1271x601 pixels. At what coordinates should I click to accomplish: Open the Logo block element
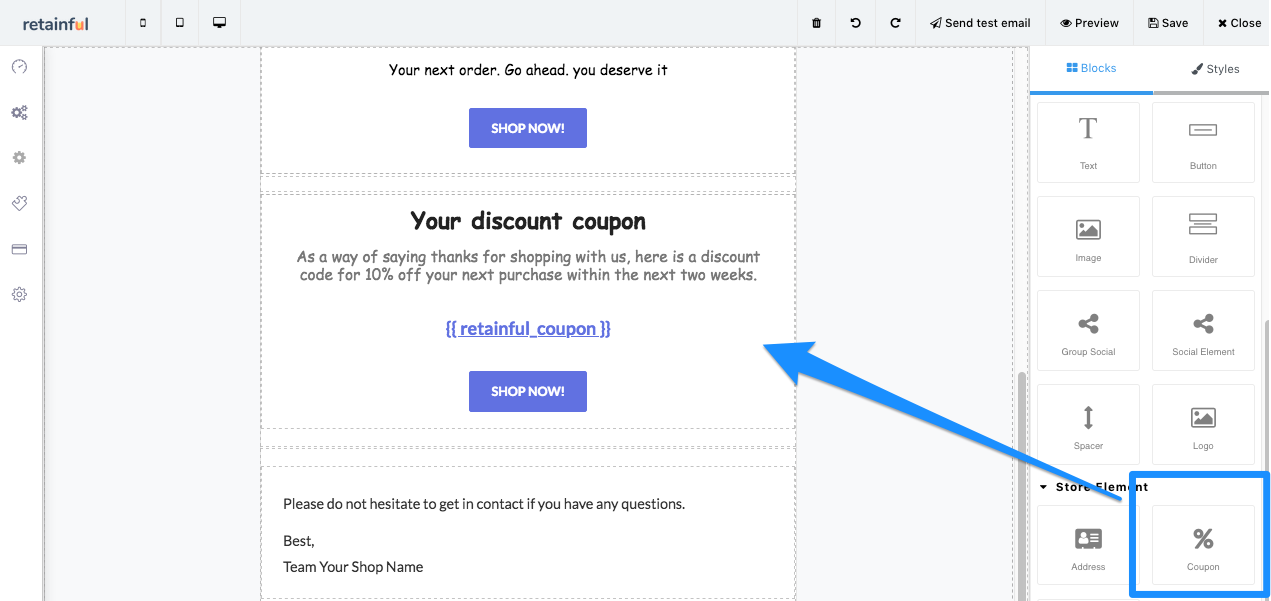pos(1202,424)
